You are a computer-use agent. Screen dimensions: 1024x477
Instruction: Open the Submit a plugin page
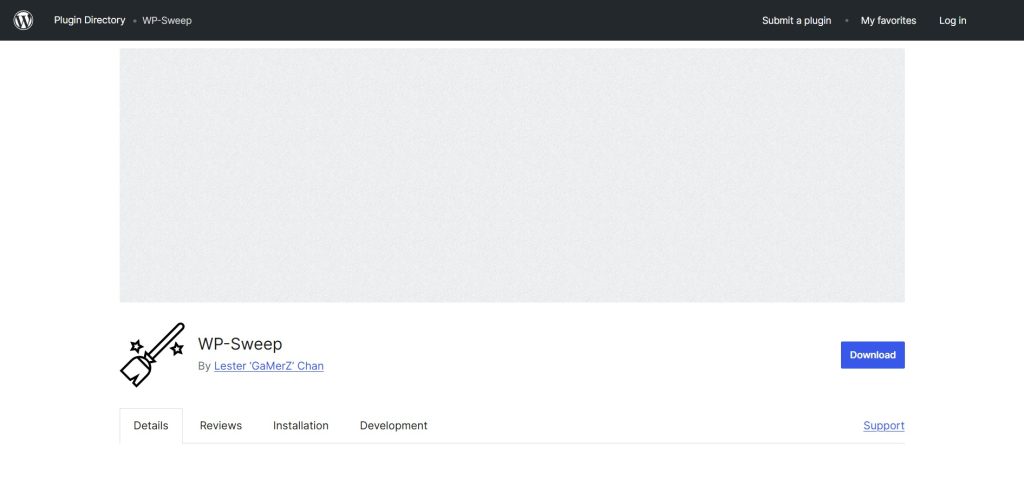[x=796, y=20]
